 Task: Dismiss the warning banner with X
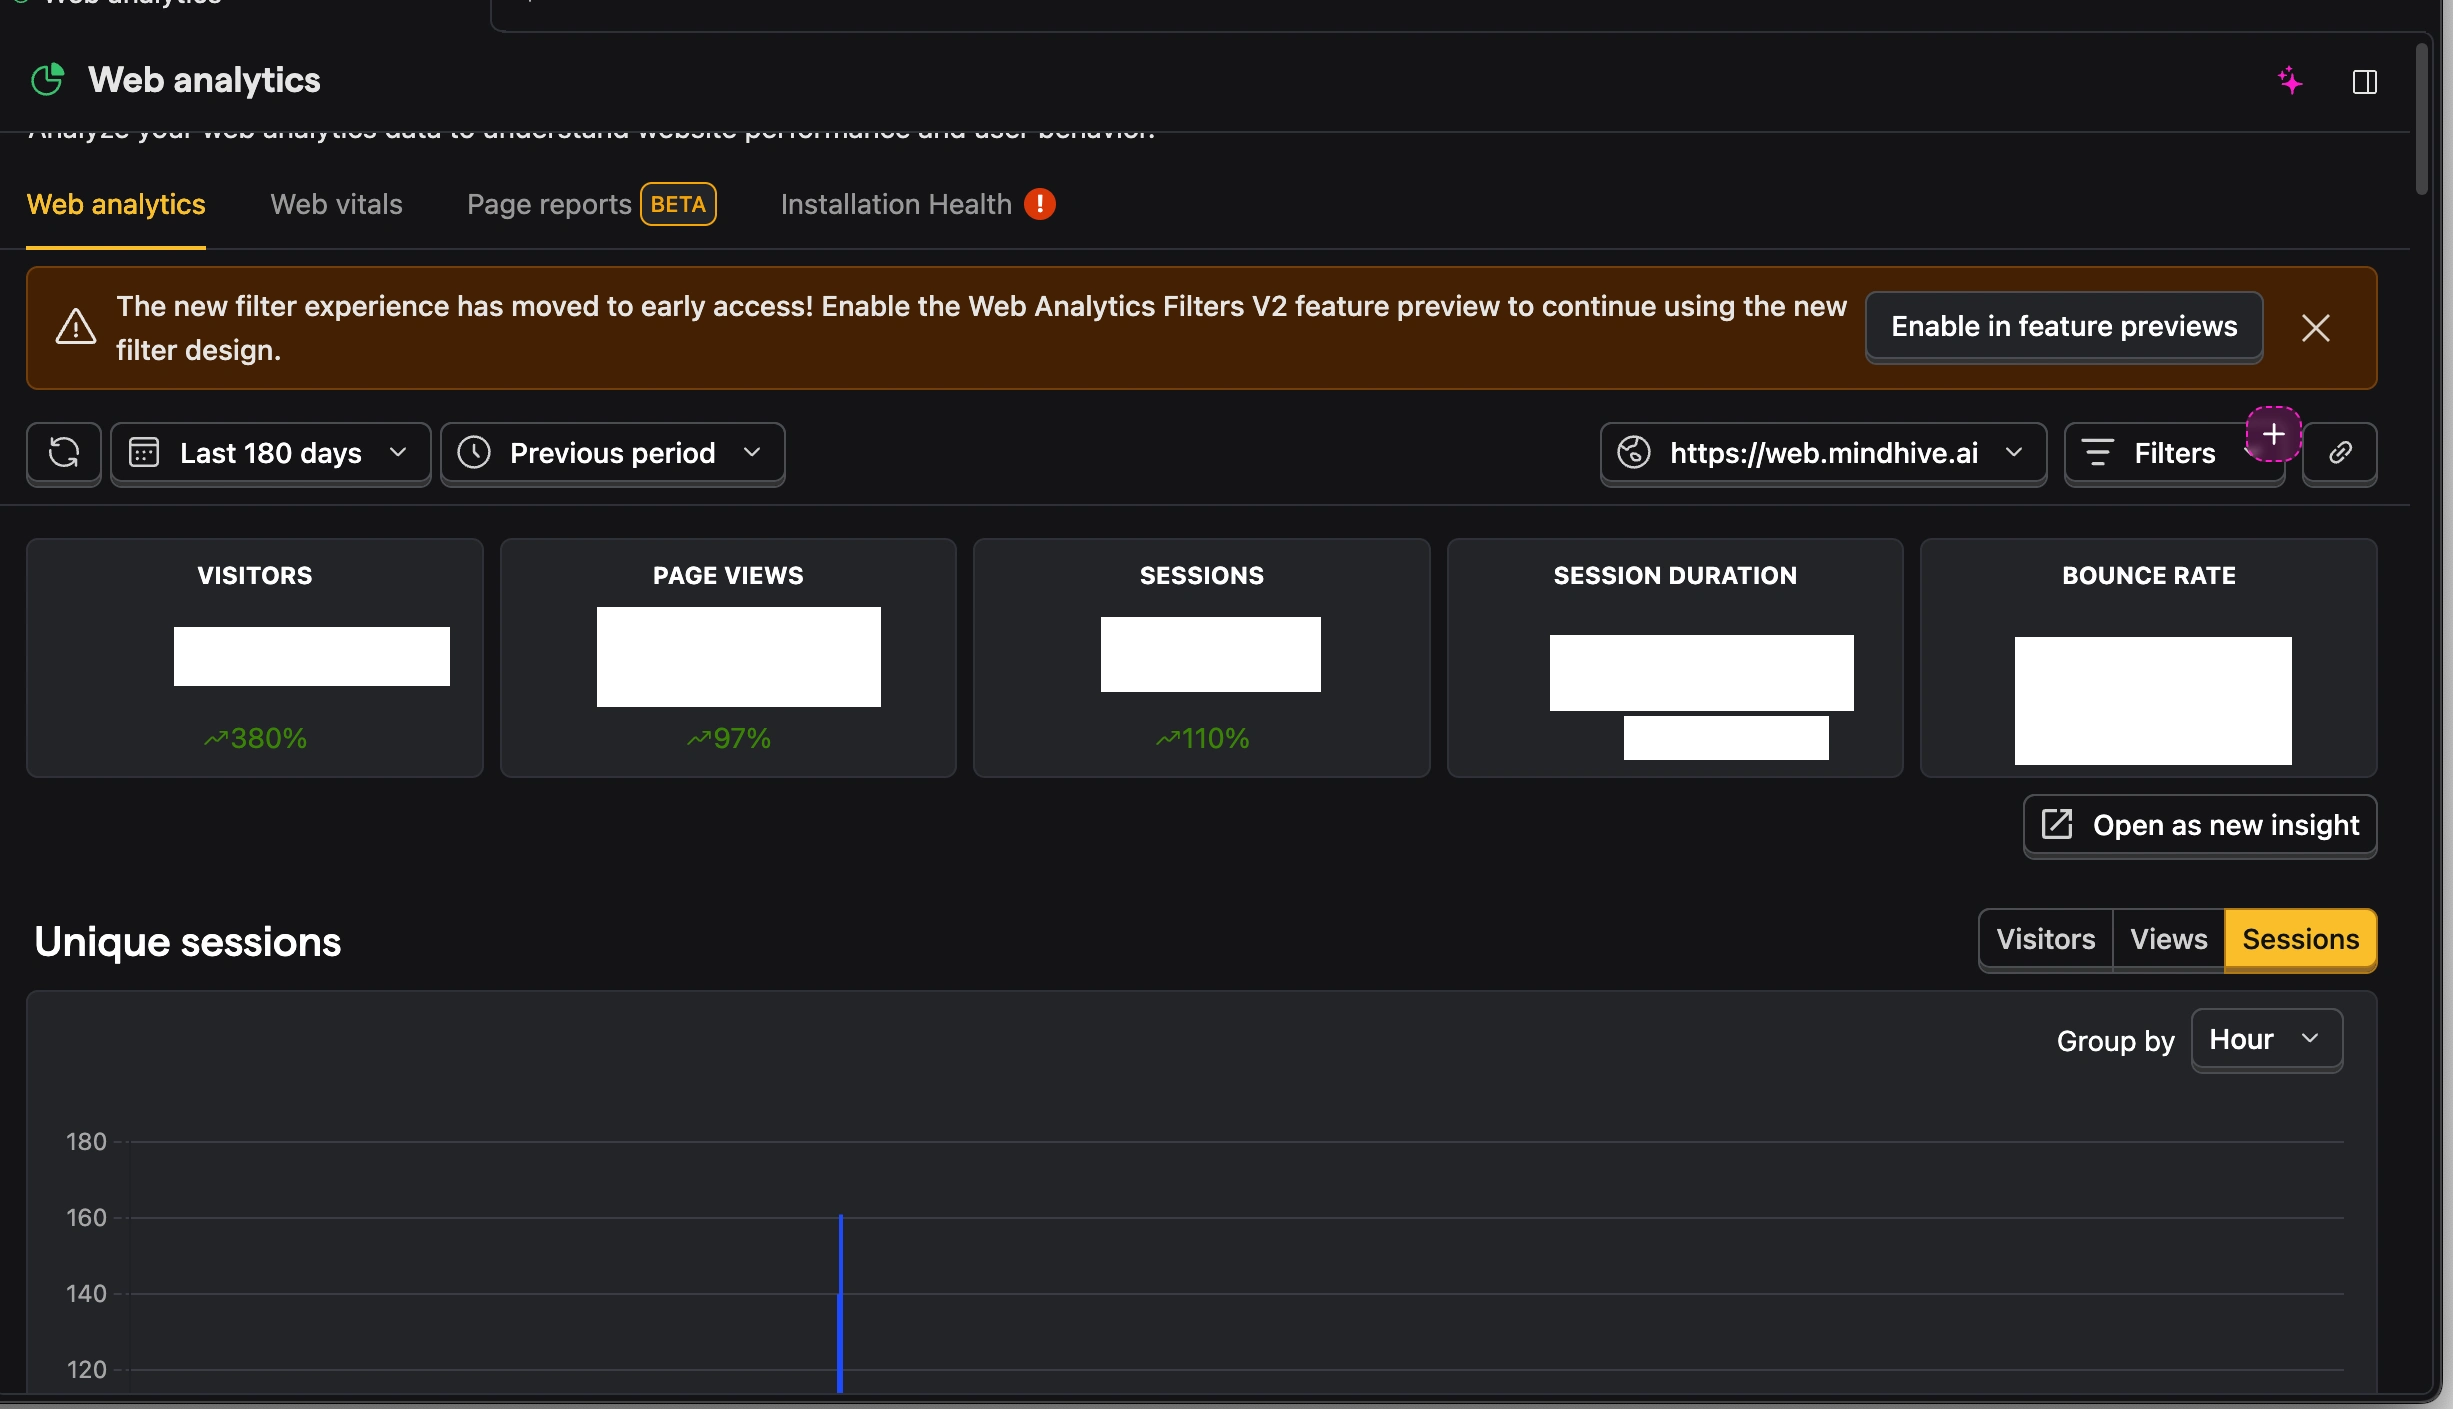(x=2316, y=328)
